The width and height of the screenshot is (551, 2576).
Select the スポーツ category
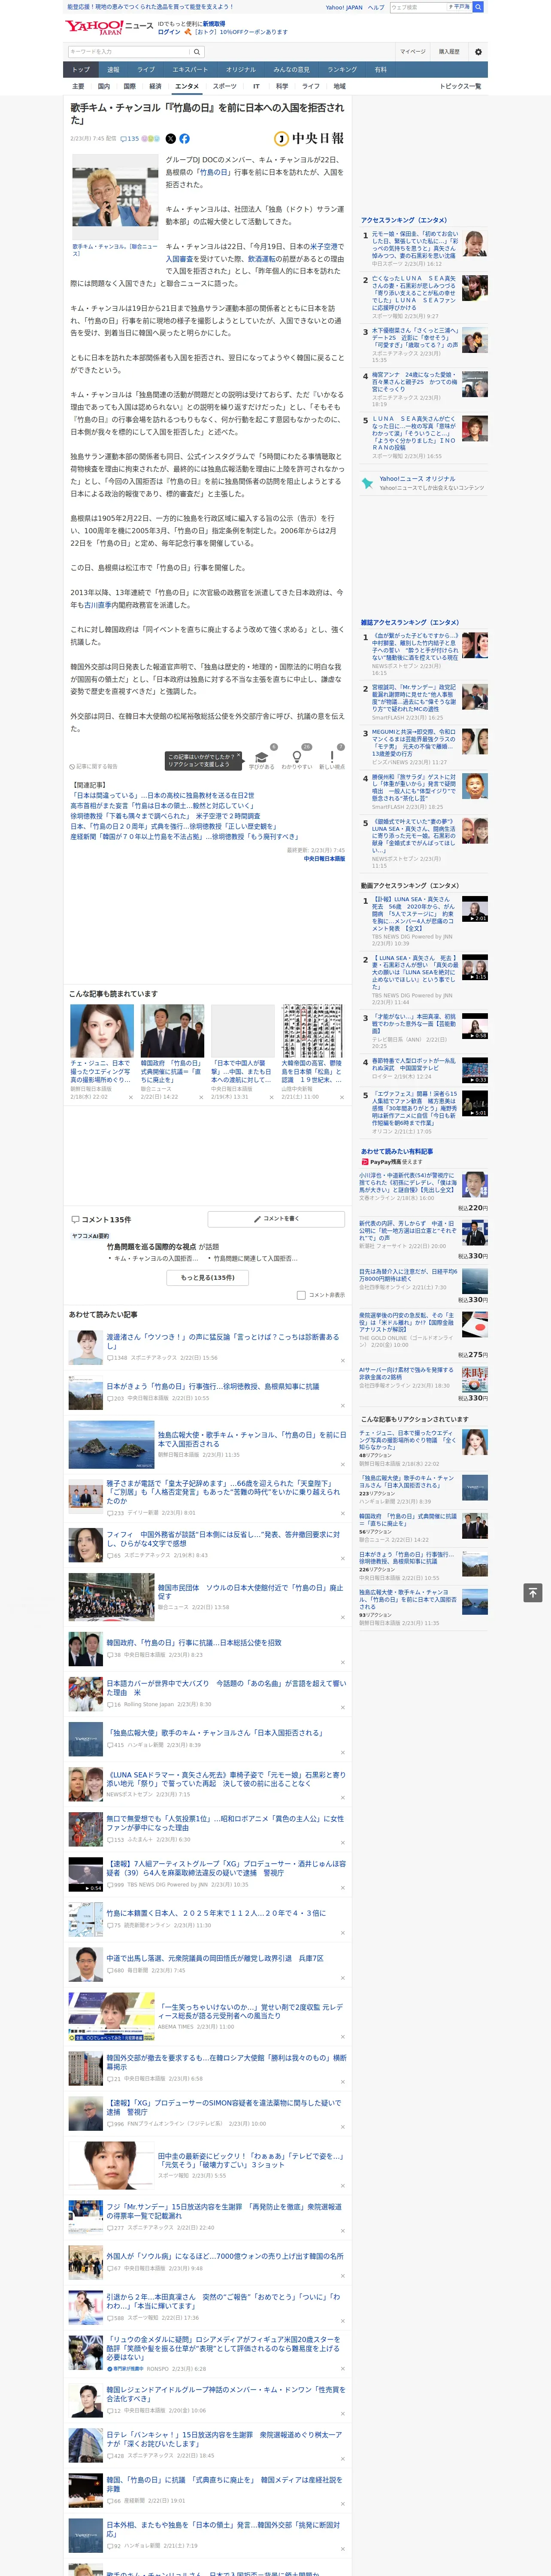tap(225, 86)
